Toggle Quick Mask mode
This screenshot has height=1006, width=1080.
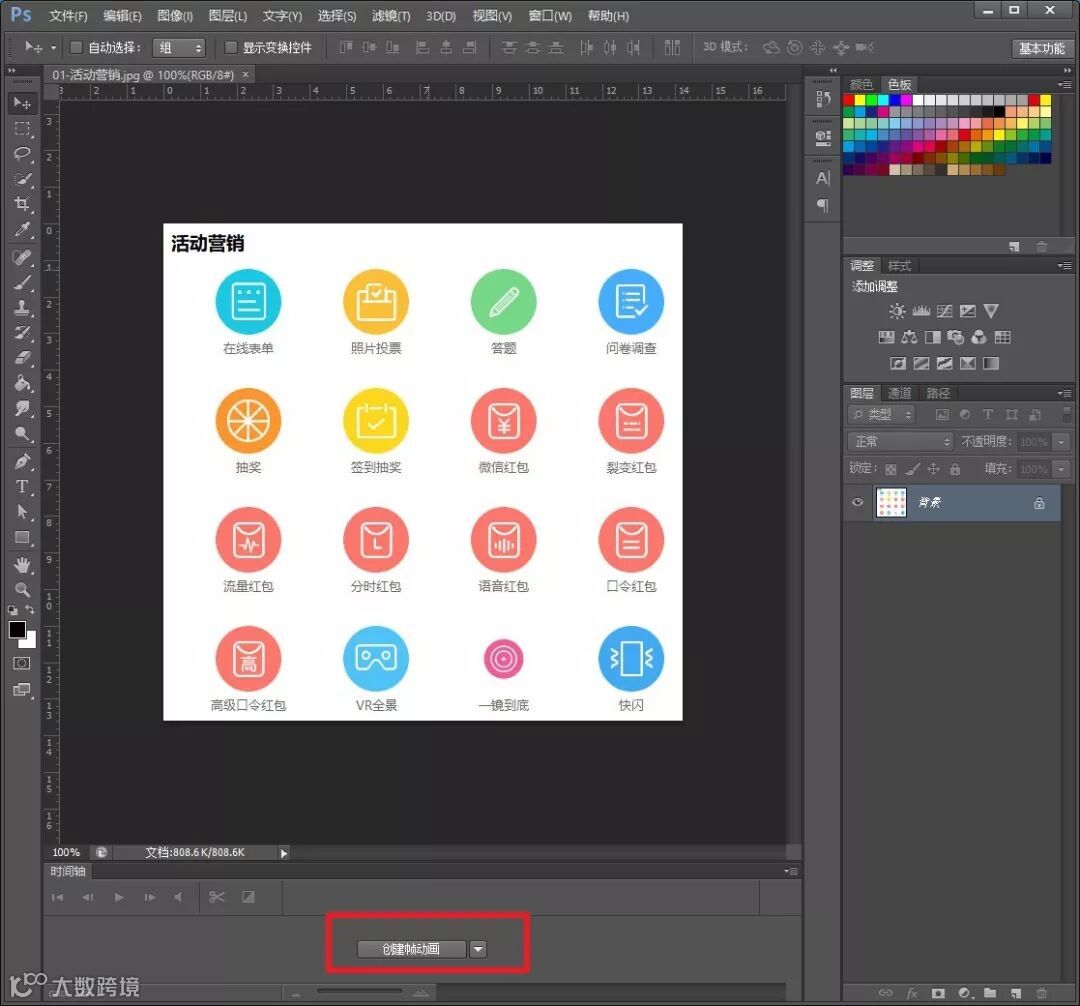pyautogui.click(x=22, y=663)
